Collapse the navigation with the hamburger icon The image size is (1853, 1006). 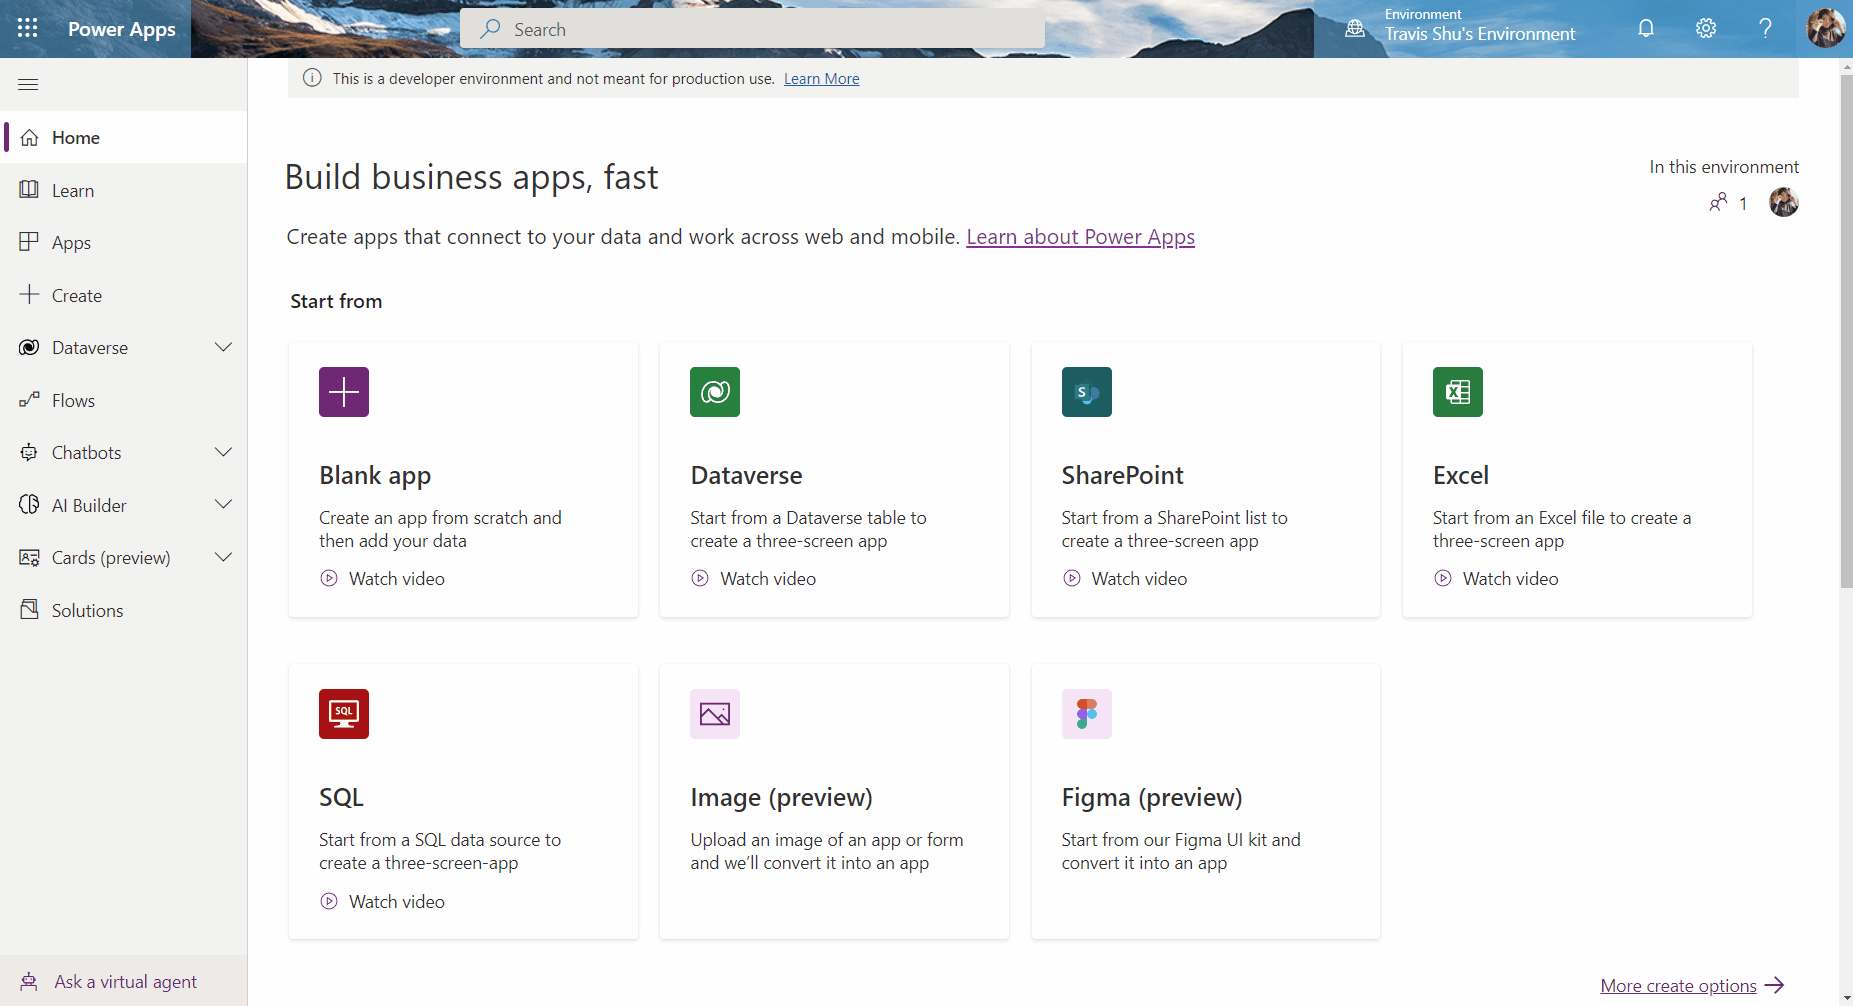[27, 84]
